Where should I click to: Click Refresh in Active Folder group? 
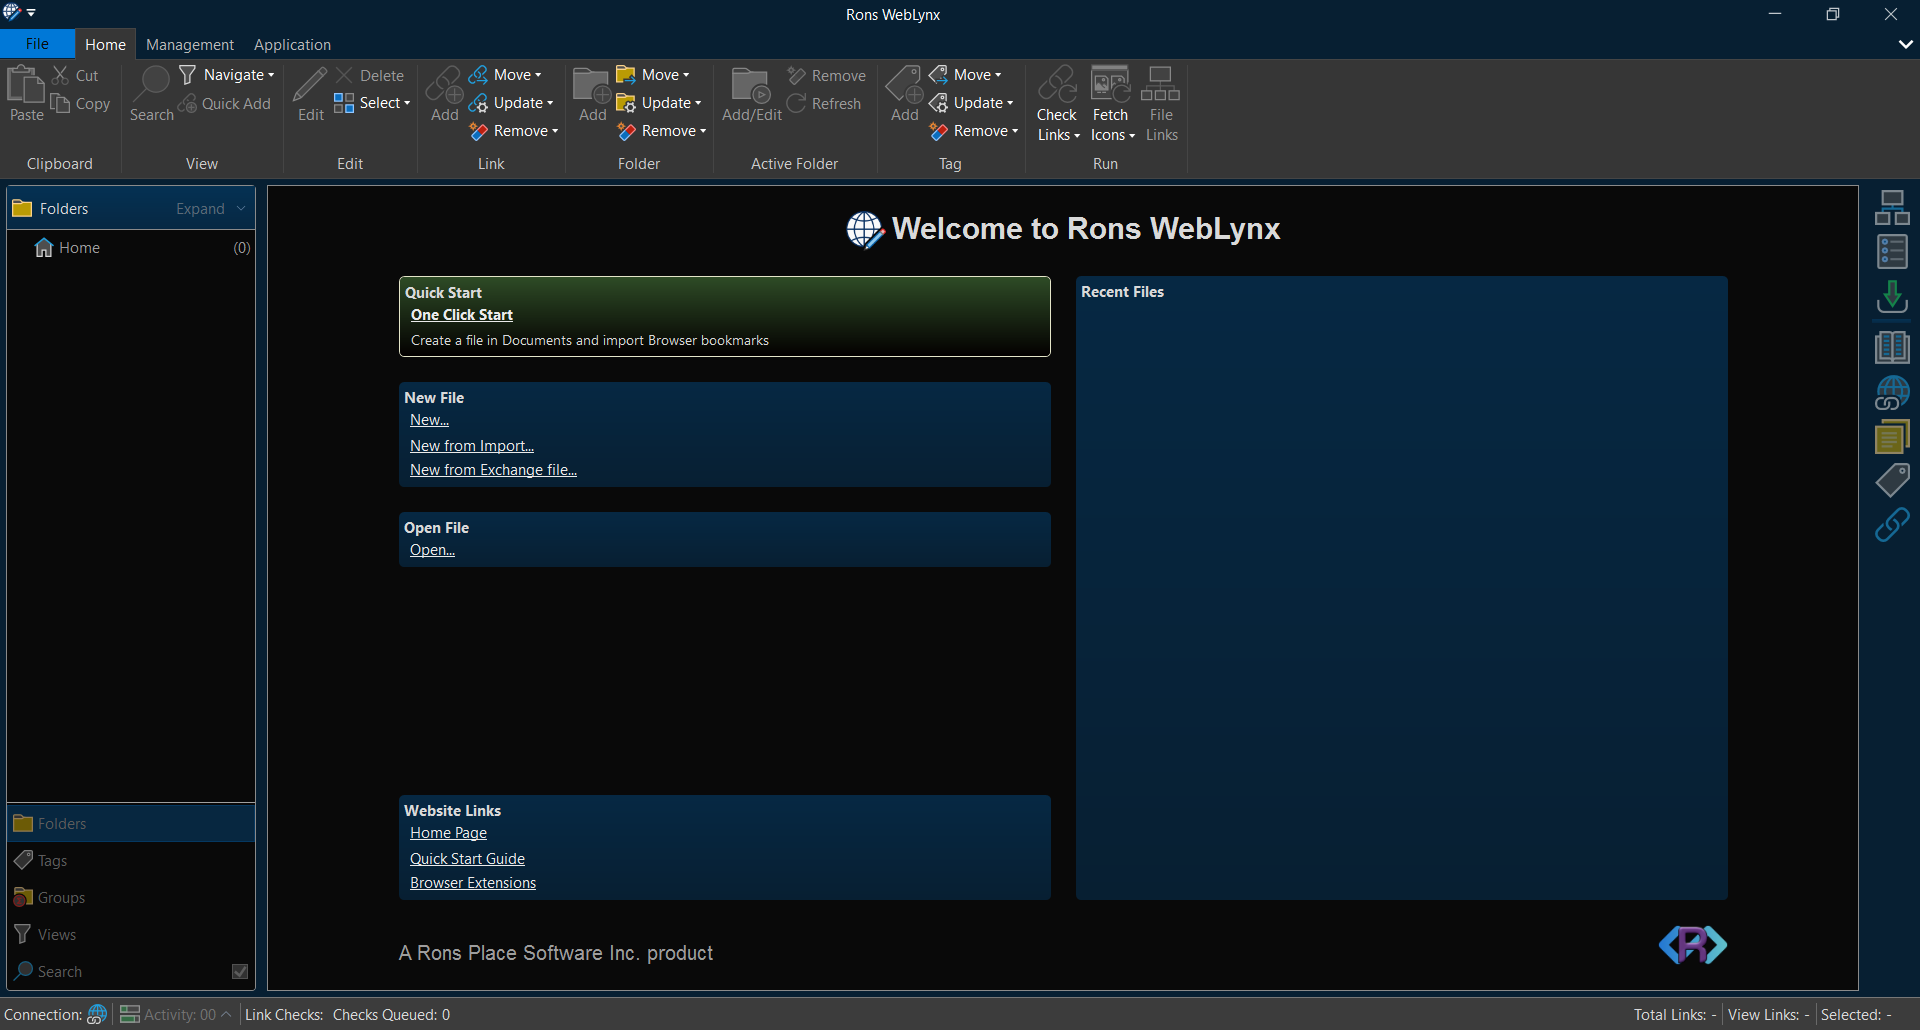pos(824,103)
